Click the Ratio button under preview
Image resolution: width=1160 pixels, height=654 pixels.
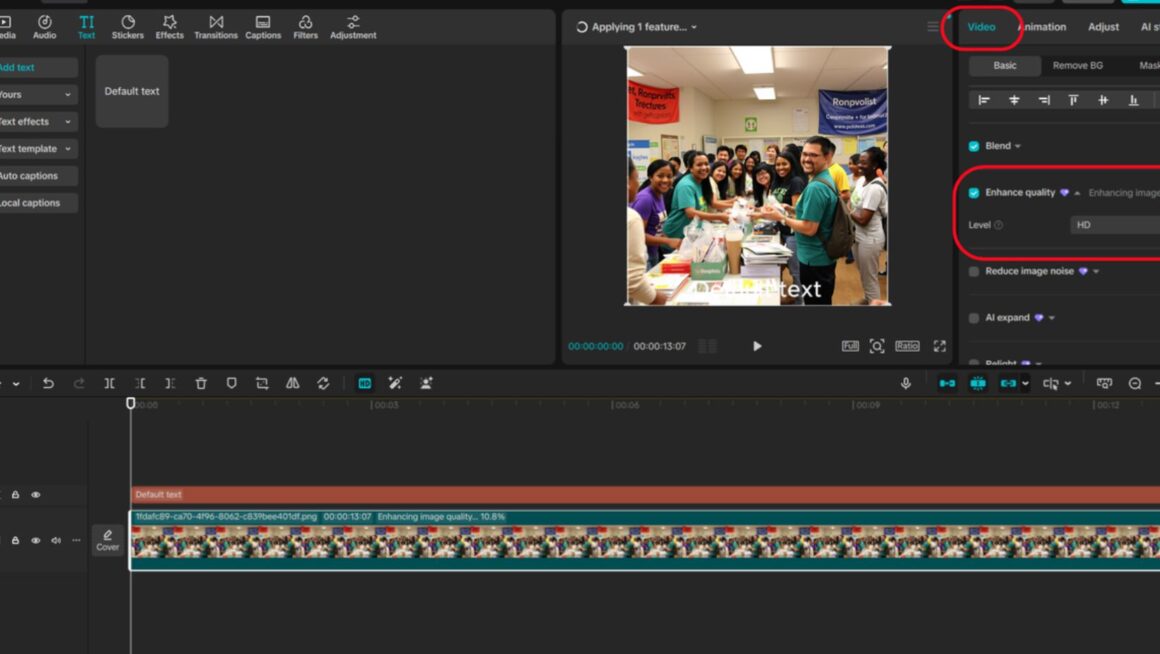point(907,346)
